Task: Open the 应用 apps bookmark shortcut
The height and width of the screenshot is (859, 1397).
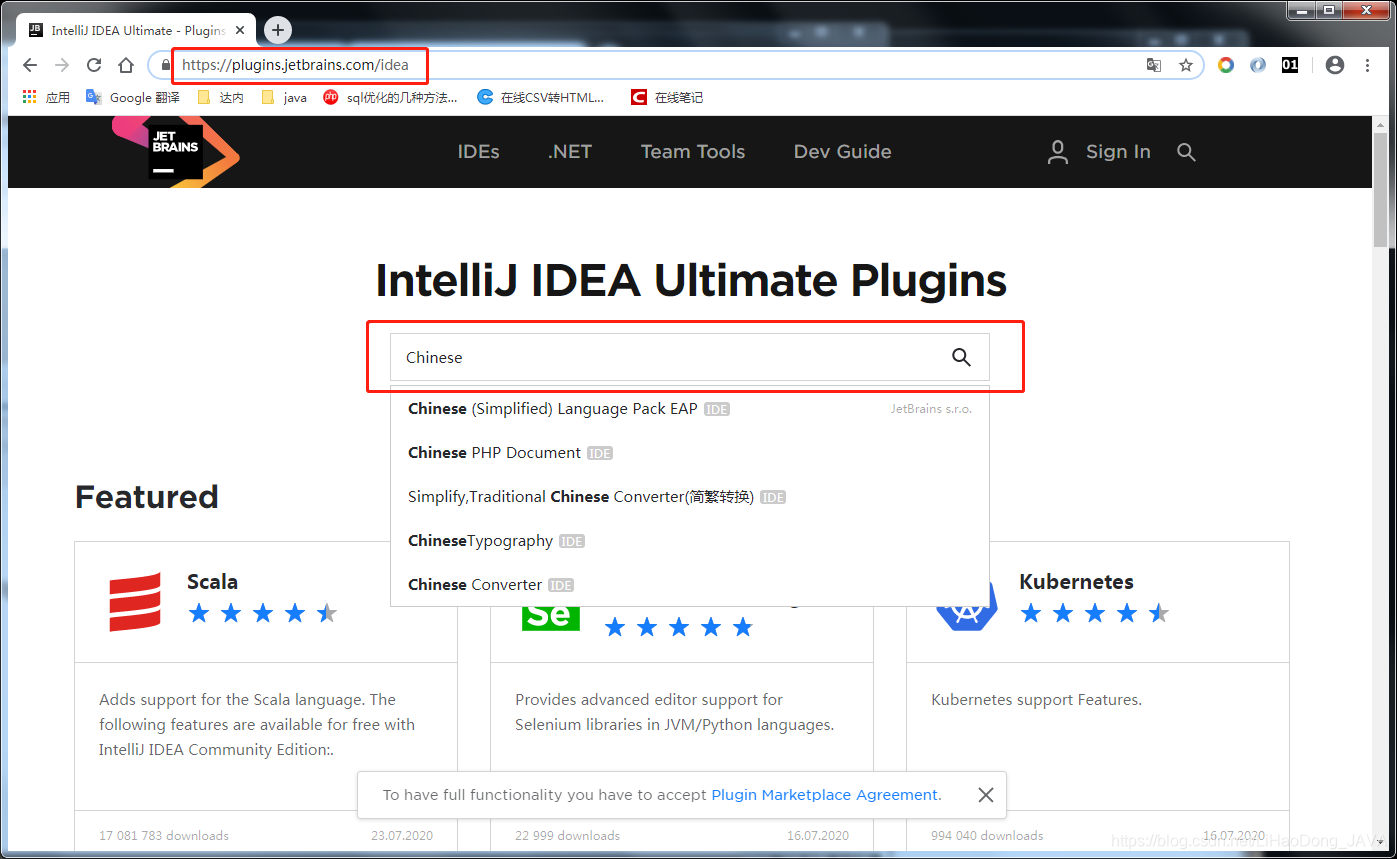Action: (x=46, y=97)
